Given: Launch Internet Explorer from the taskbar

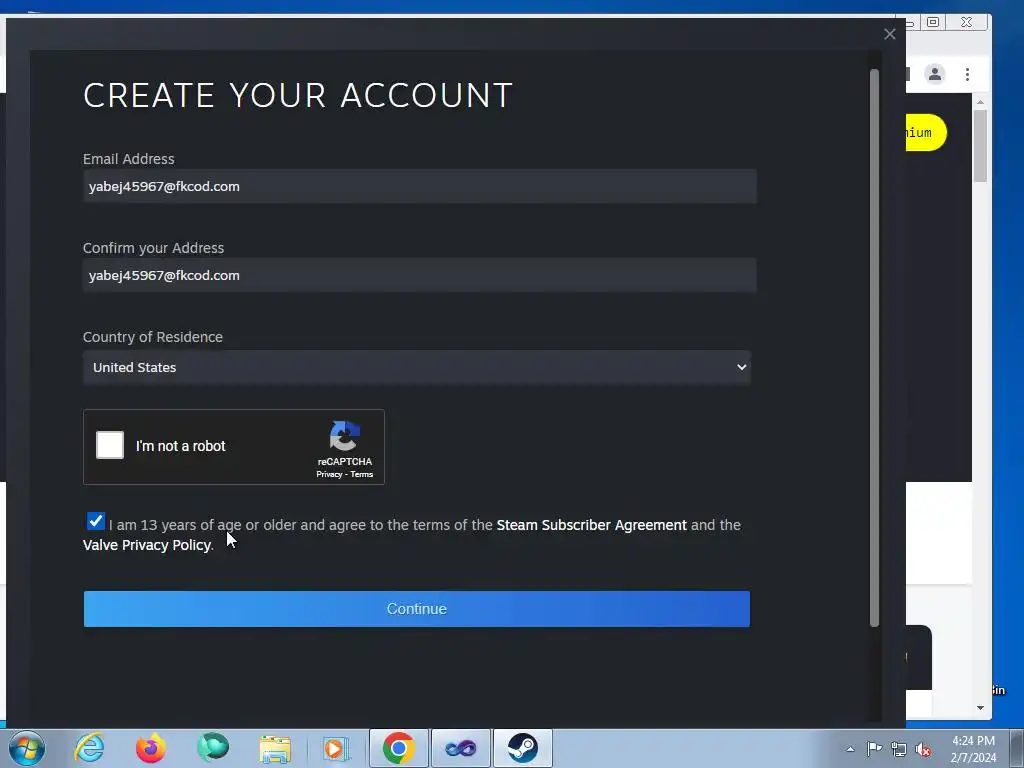Looking at the screenshot, I should click(x=89, y=748).
